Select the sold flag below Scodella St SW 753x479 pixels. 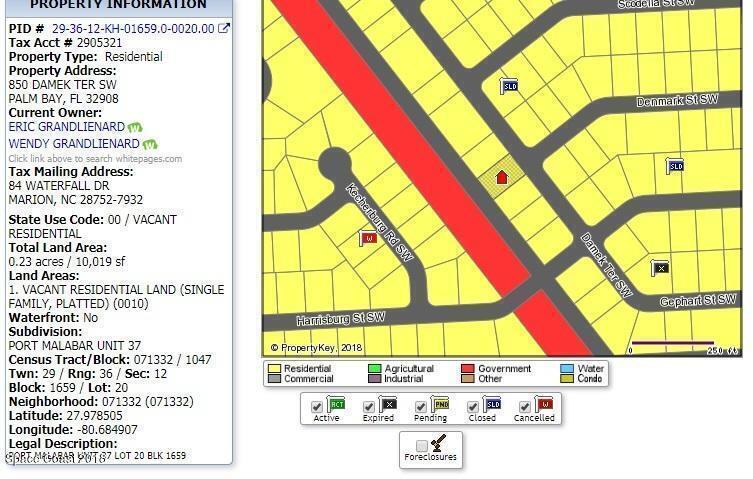pyautogui.click(x=509, y=86)
